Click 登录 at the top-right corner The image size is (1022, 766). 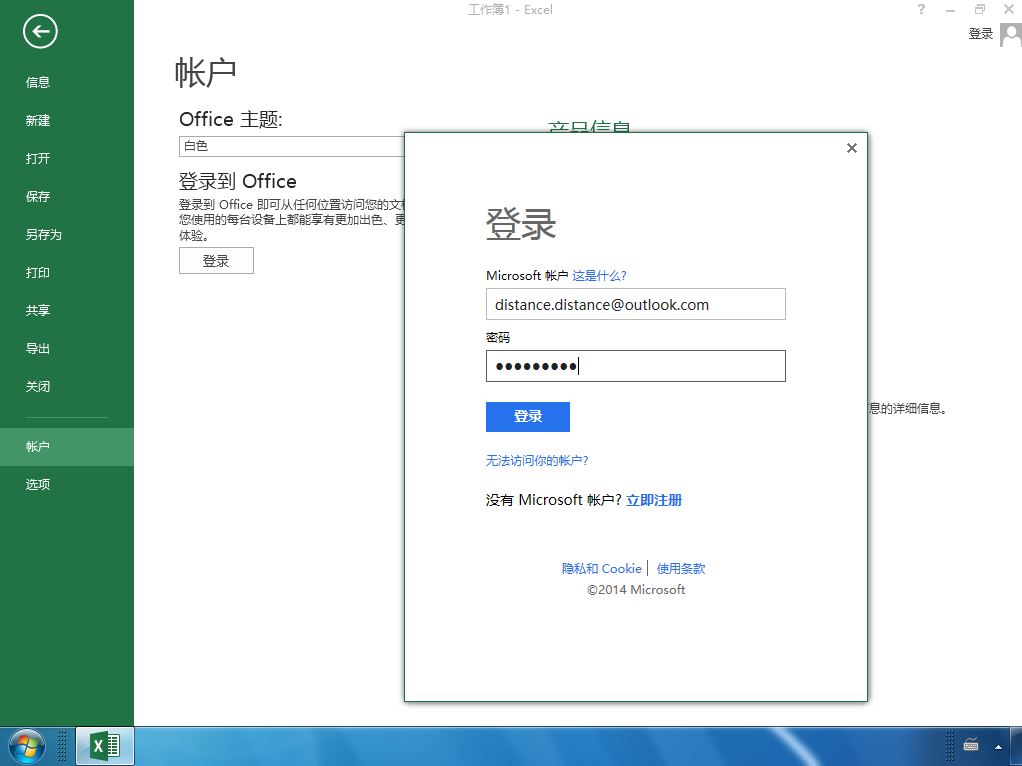click(980, 34)
